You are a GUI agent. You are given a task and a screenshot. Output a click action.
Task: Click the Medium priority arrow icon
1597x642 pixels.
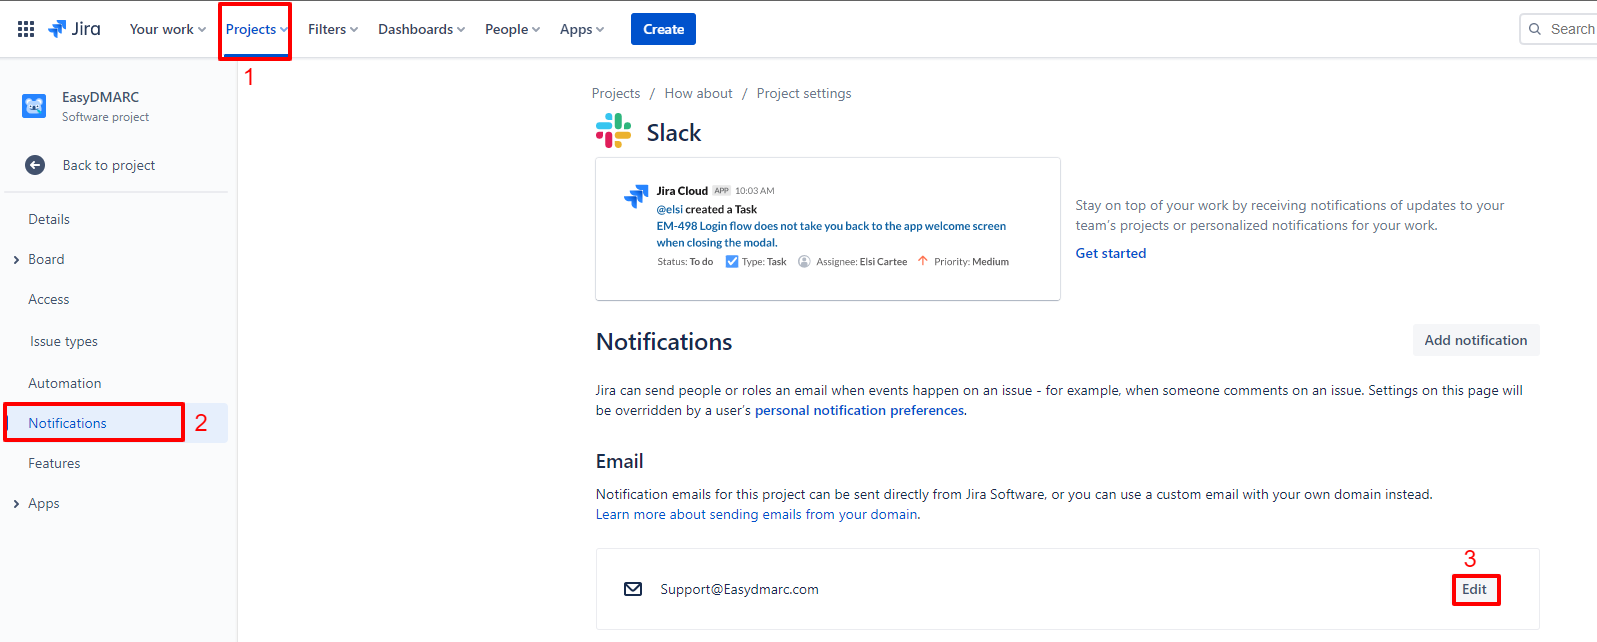(923, 261)
